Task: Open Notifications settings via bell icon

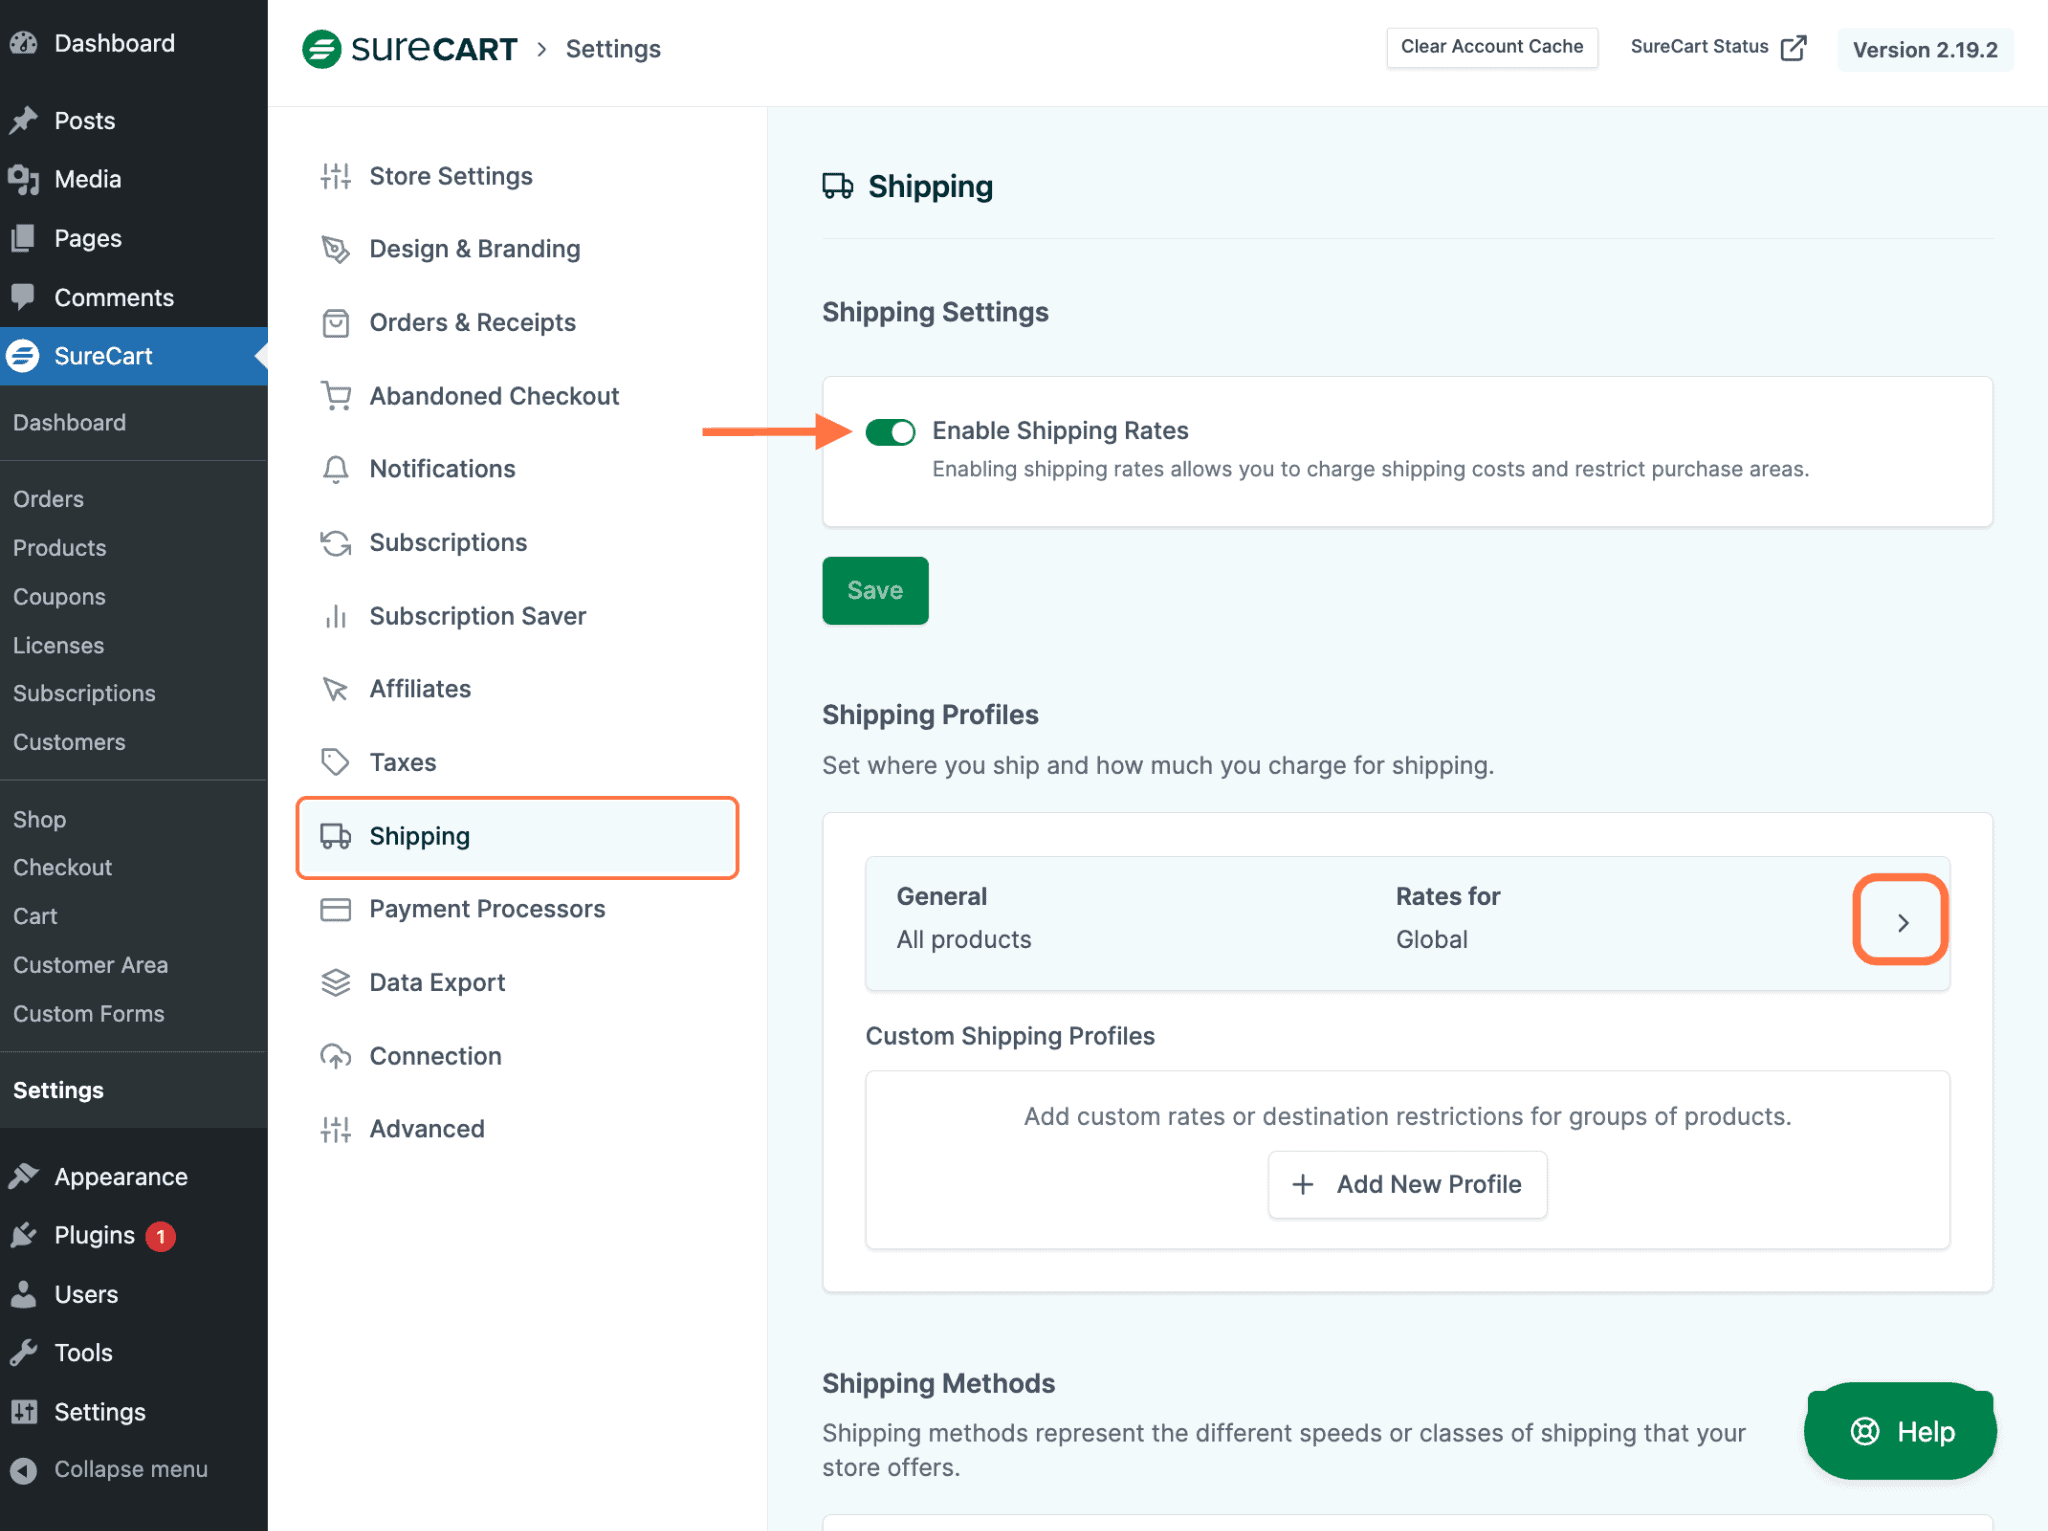Action: click(x=335, y=469)
